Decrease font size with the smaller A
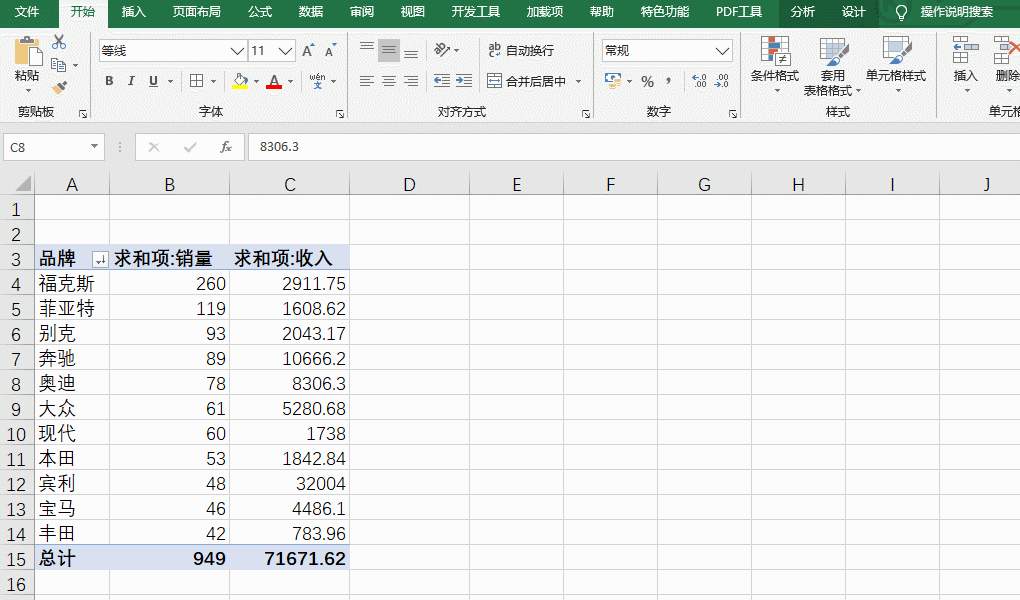The width and height of the screenshot is (1020, 600). [330, 51]
